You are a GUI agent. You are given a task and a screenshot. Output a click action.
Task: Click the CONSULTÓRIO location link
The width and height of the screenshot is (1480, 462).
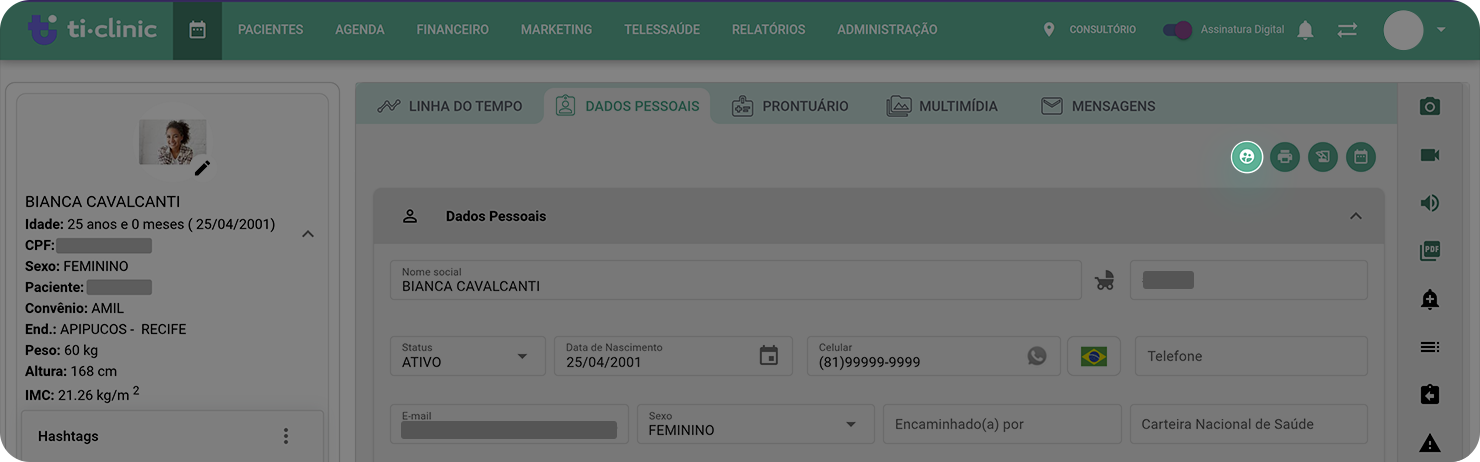(1089, 30)
